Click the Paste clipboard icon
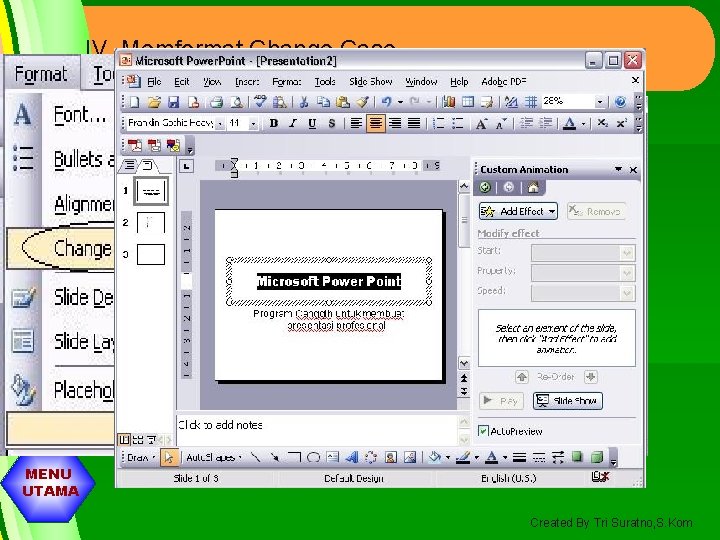The height and width of the screenshot is (540, 720). [343, 102]
